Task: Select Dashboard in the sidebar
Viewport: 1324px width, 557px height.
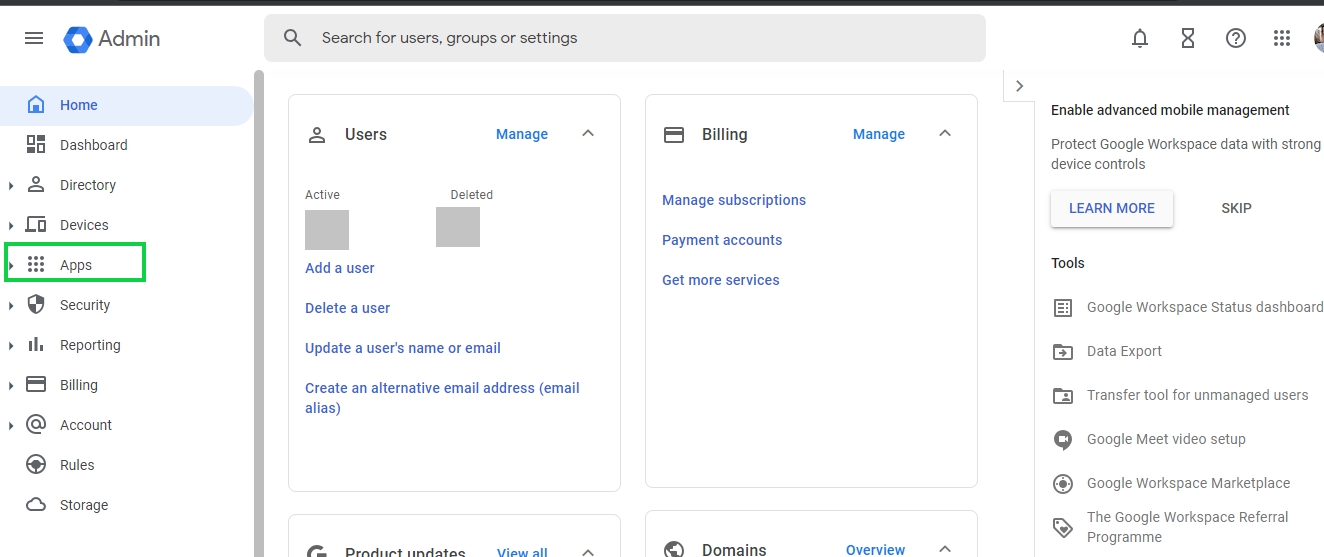Action: (93, 145)
